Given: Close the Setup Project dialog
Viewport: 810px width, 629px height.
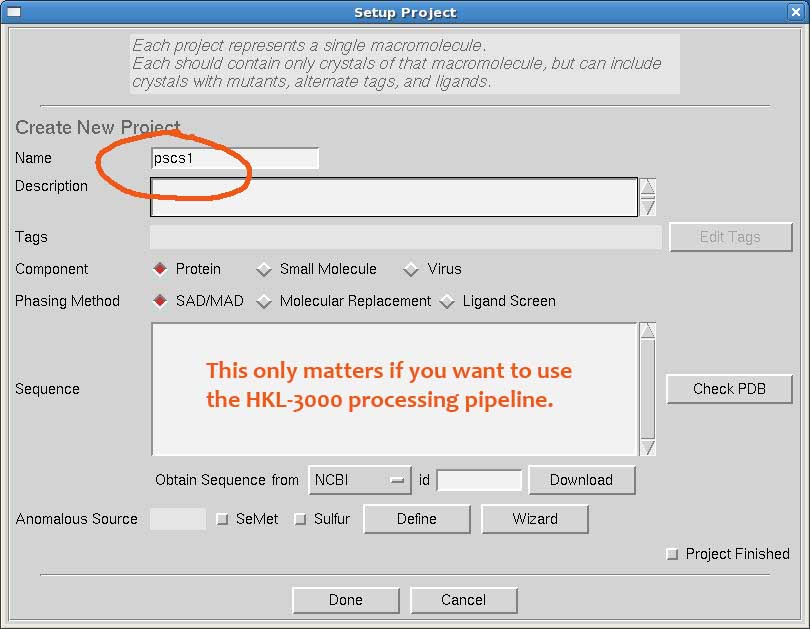Looking at the screenshot, I should point(795,12).
